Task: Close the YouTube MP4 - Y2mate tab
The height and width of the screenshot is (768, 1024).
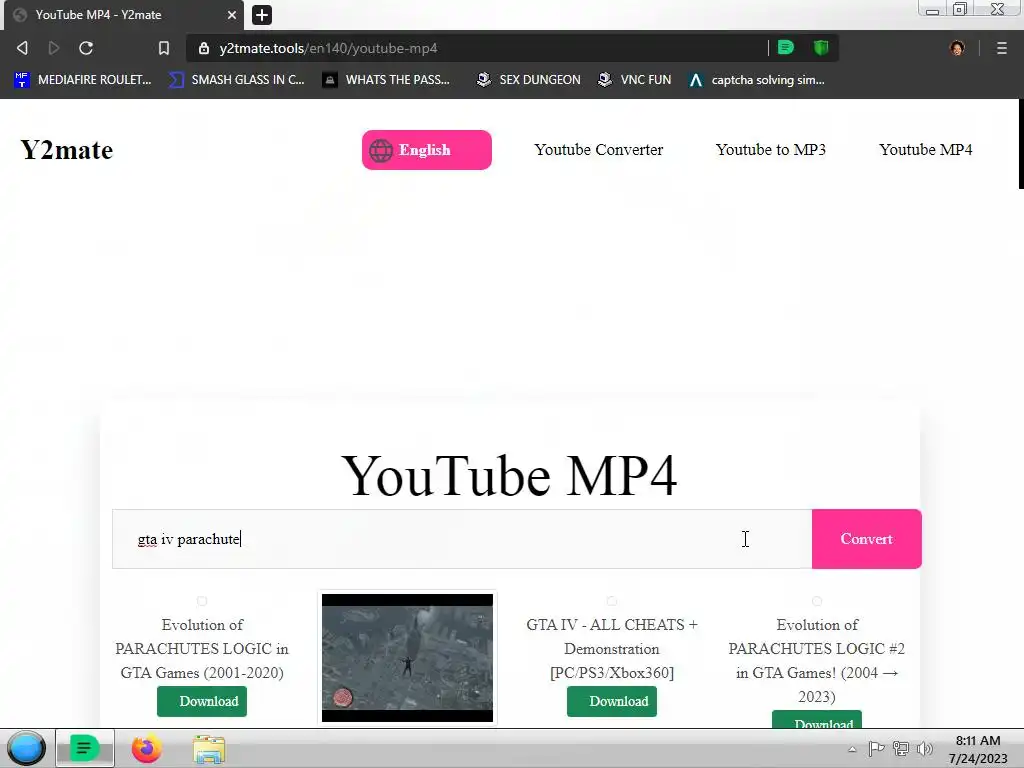Action: [232, 14]
